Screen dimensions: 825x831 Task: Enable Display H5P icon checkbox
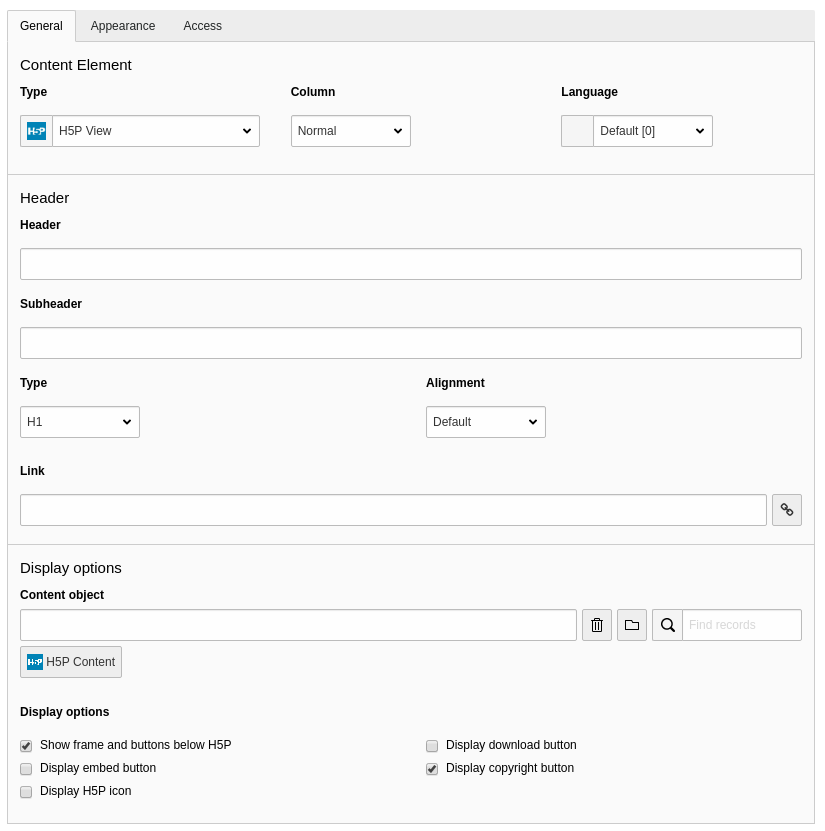(26, 792)
